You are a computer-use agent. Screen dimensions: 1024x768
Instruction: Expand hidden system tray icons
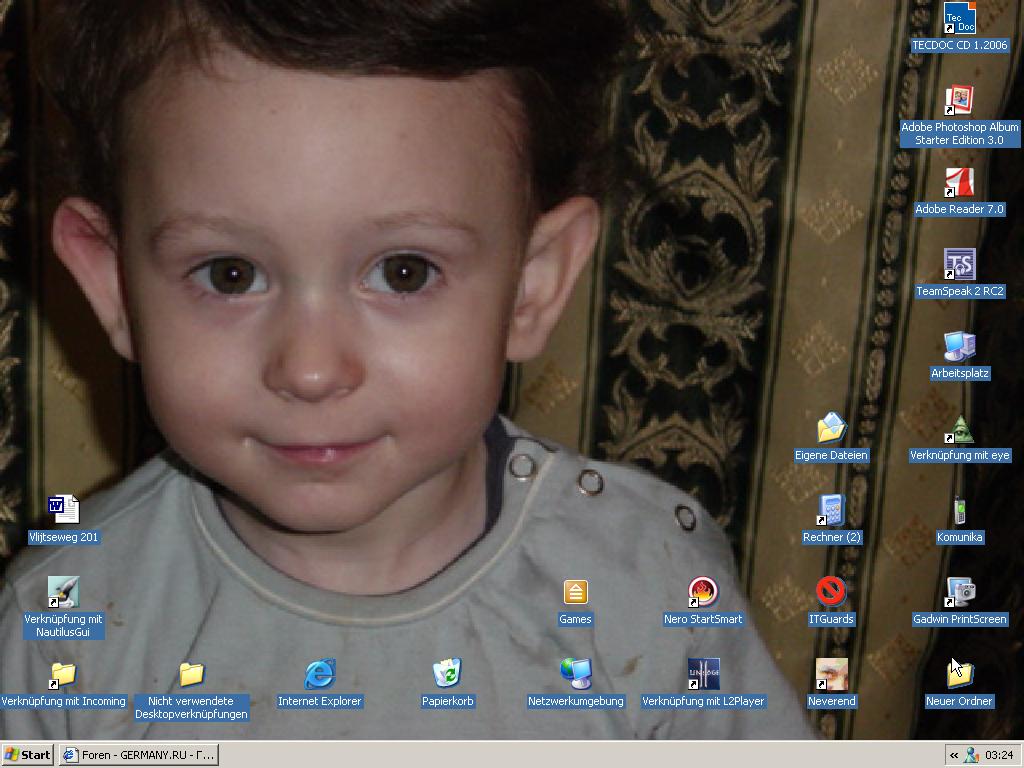coord(954,755)
